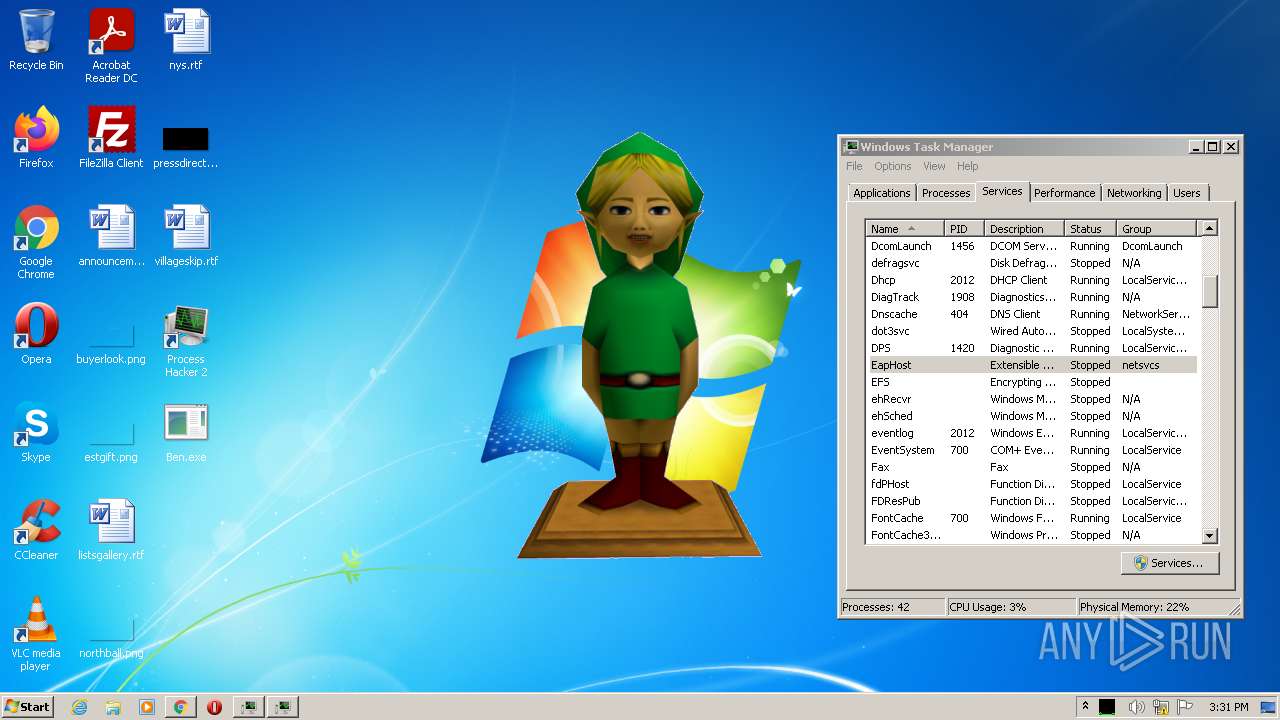The image size is (1280, 720).
Task: Open Firefox from the desktop
Action: pyautogui.click(x=36, y=138)
